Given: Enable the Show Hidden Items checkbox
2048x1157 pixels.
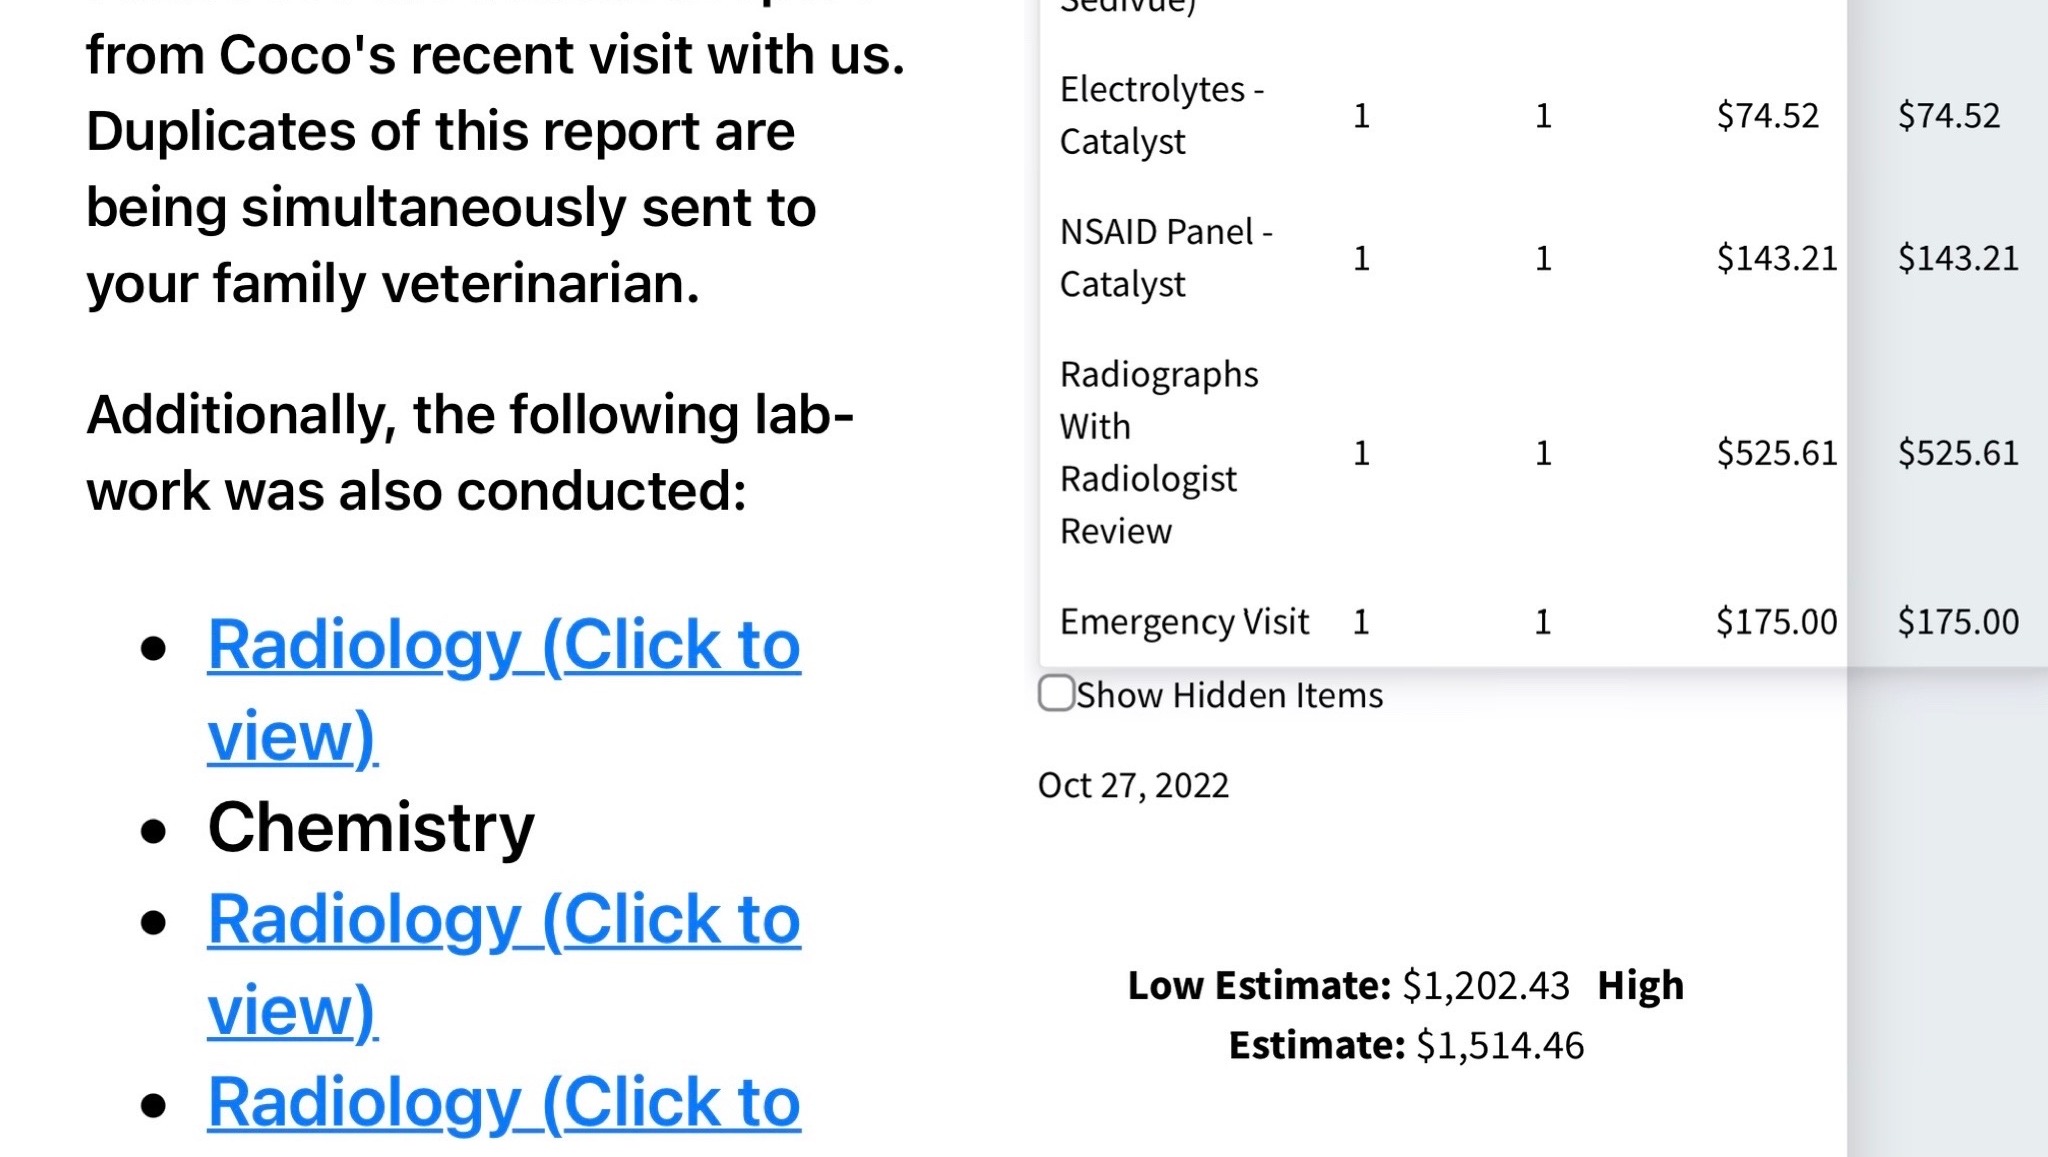Looking at the screenshot, I should [x=1056, y=693].
